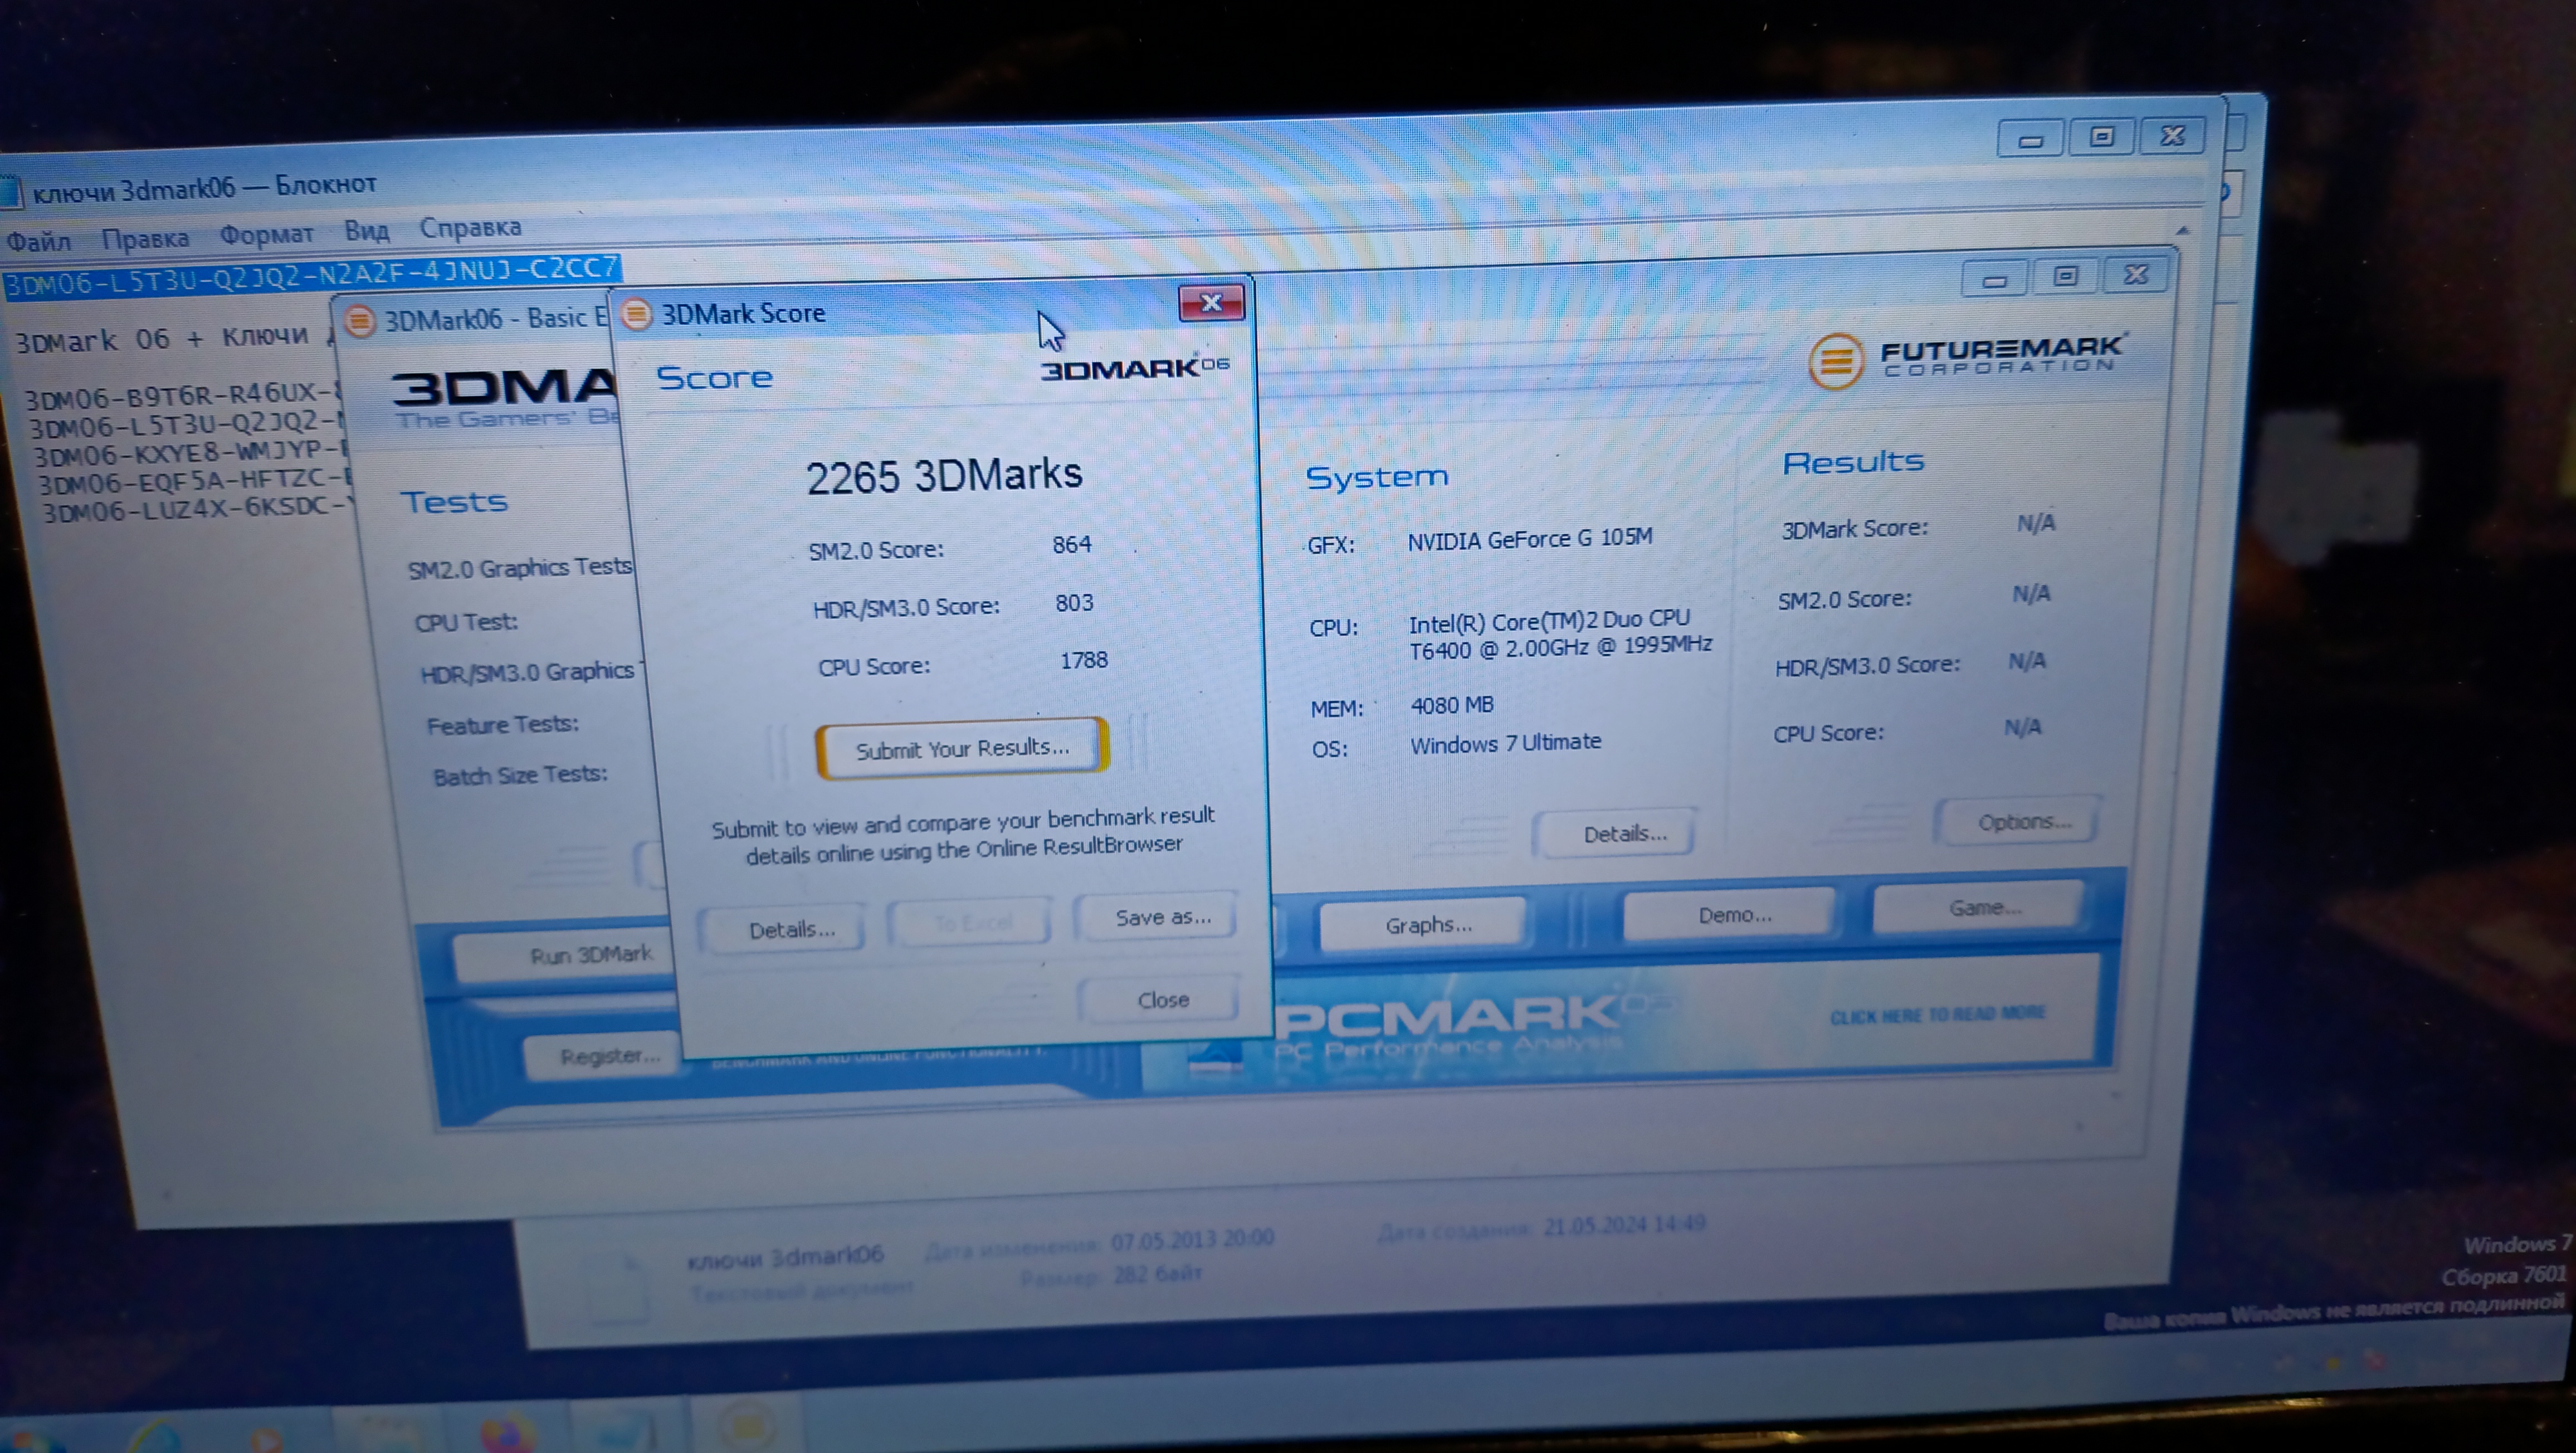
Task: Minimize the Notepad window
Action: tap(2030, 140)
